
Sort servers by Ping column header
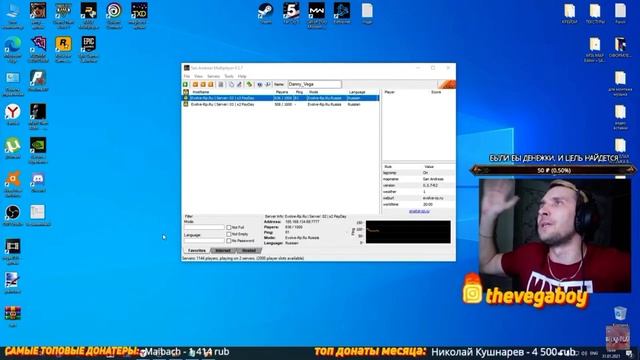coord(300,92)
